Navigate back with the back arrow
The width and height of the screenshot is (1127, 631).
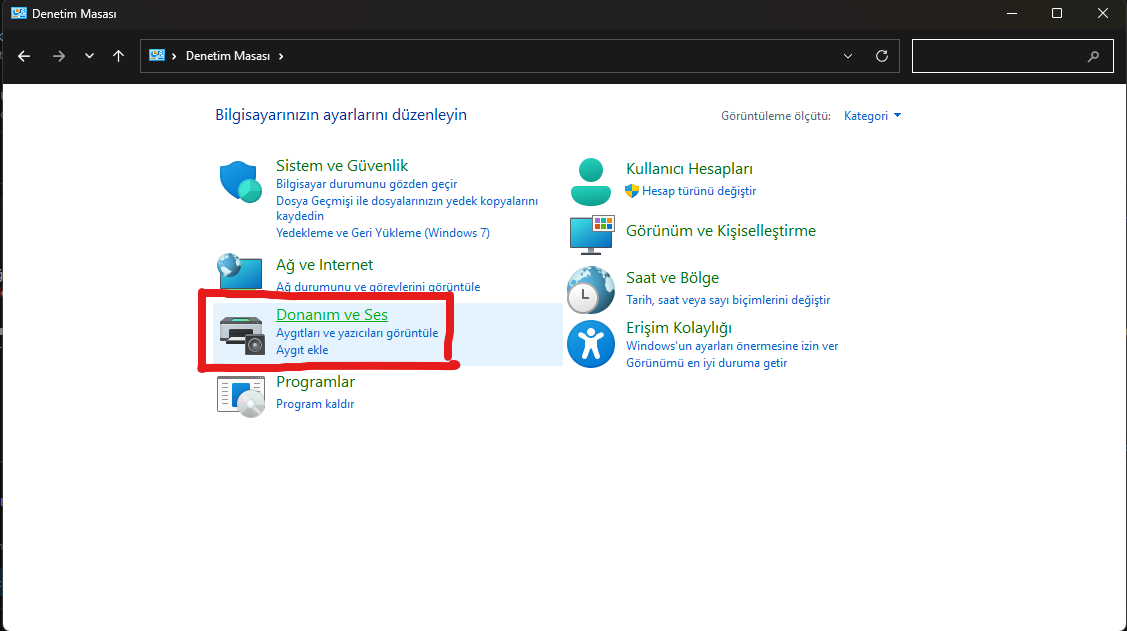tap(24, 56)
